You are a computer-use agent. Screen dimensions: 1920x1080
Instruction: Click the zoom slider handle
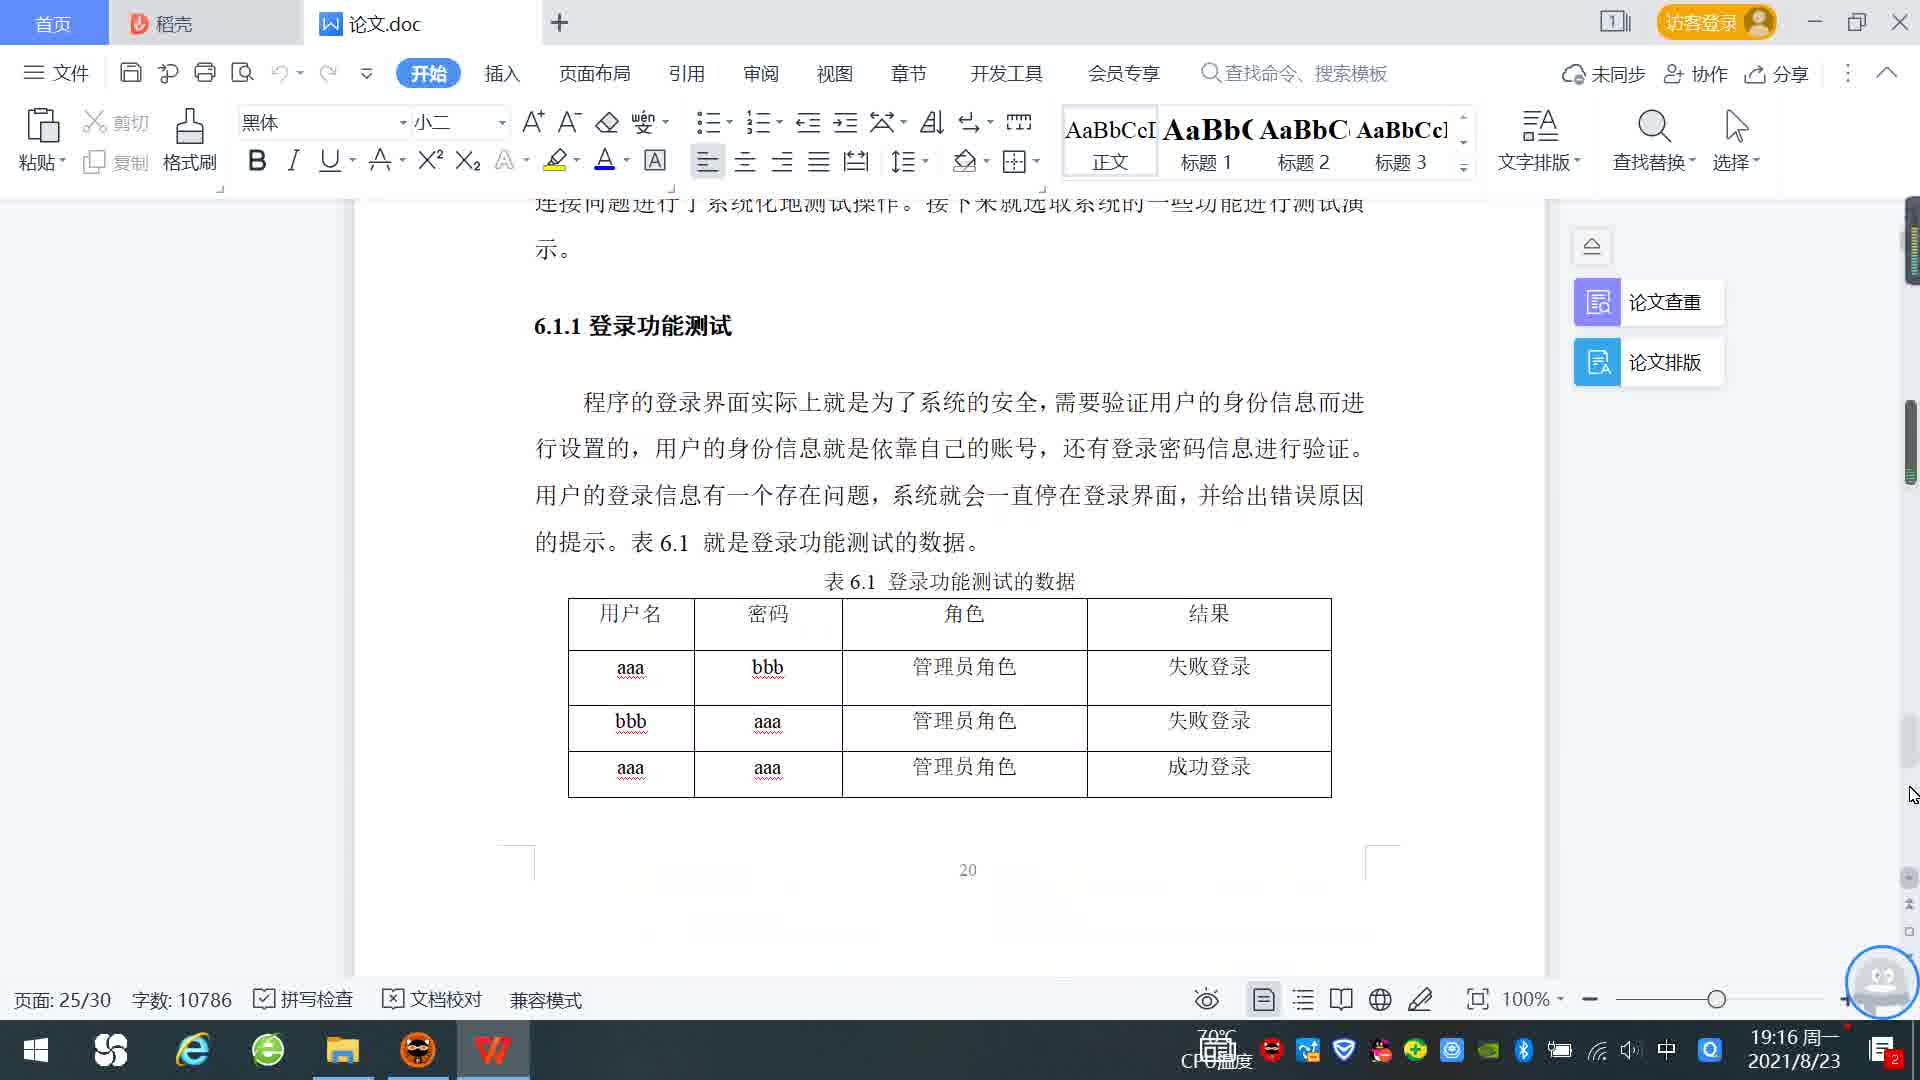[x=1716, y=999]
